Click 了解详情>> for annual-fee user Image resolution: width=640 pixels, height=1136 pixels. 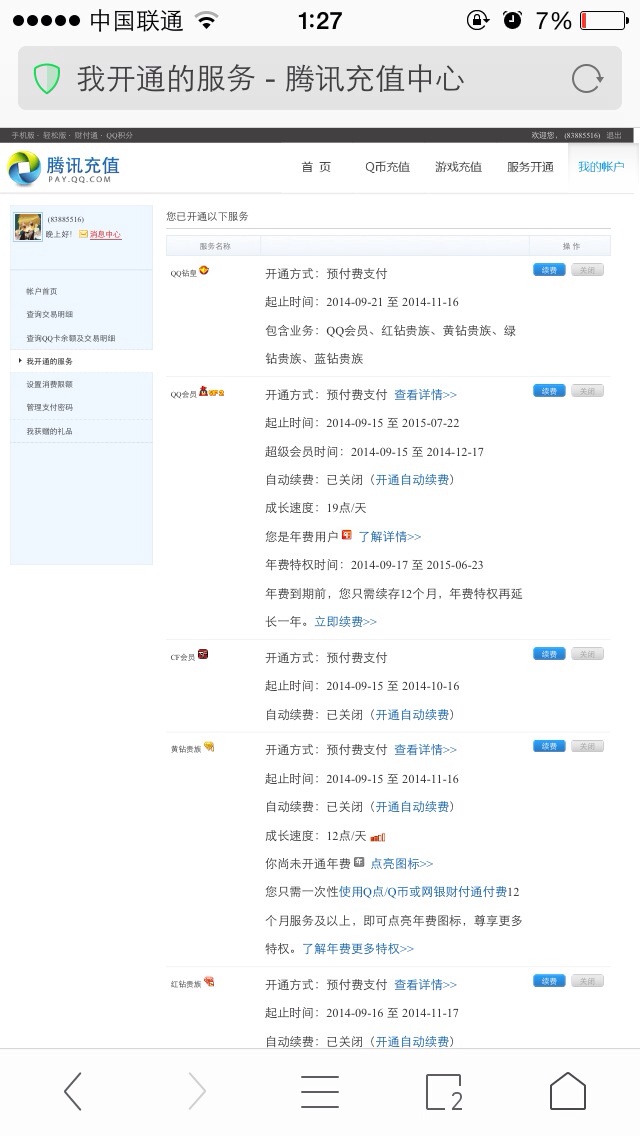tap(389, 537)
